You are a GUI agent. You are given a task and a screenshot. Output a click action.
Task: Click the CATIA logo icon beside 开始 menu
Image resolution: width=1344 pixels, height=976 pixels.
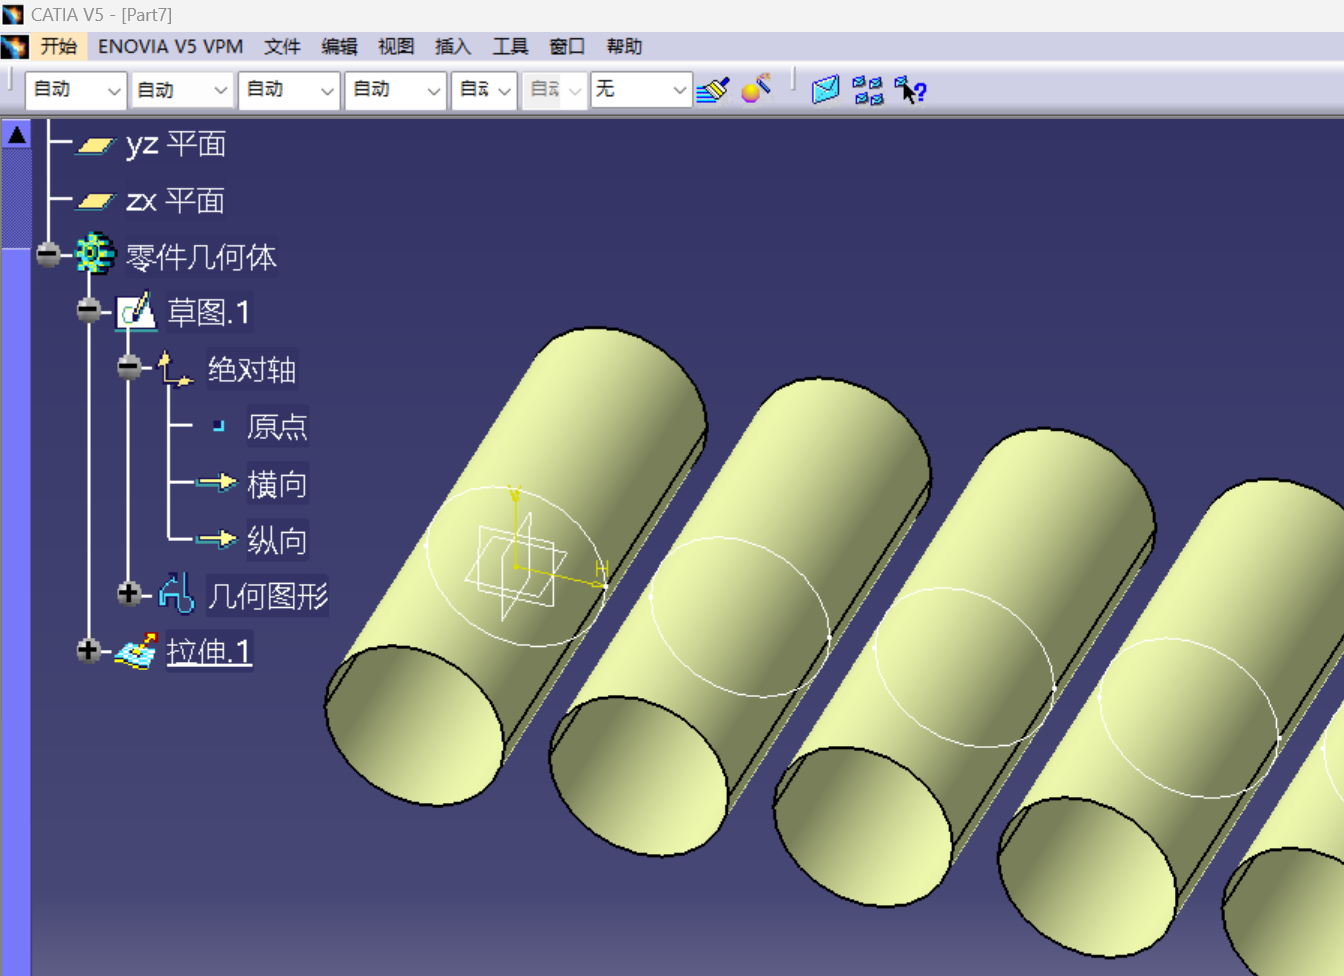coord(15,46)
